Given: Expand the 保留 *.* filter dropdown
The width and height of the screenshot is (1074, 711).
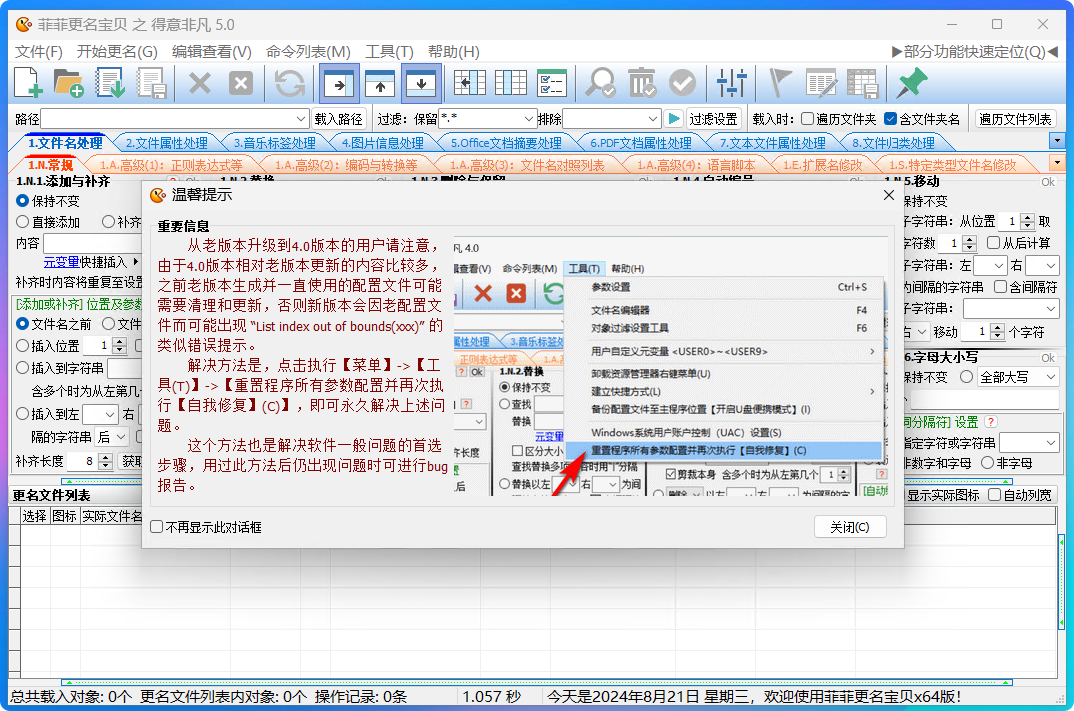Looking at the screenshot, I should 527,119.
